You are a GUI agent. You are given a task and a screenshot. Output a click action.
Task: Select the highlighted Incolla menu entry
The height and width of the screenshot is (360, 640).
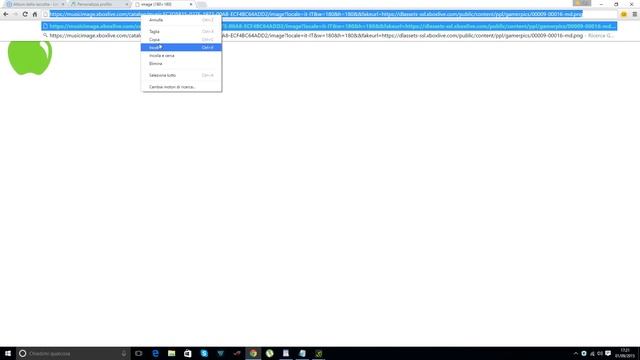point(181,47)
